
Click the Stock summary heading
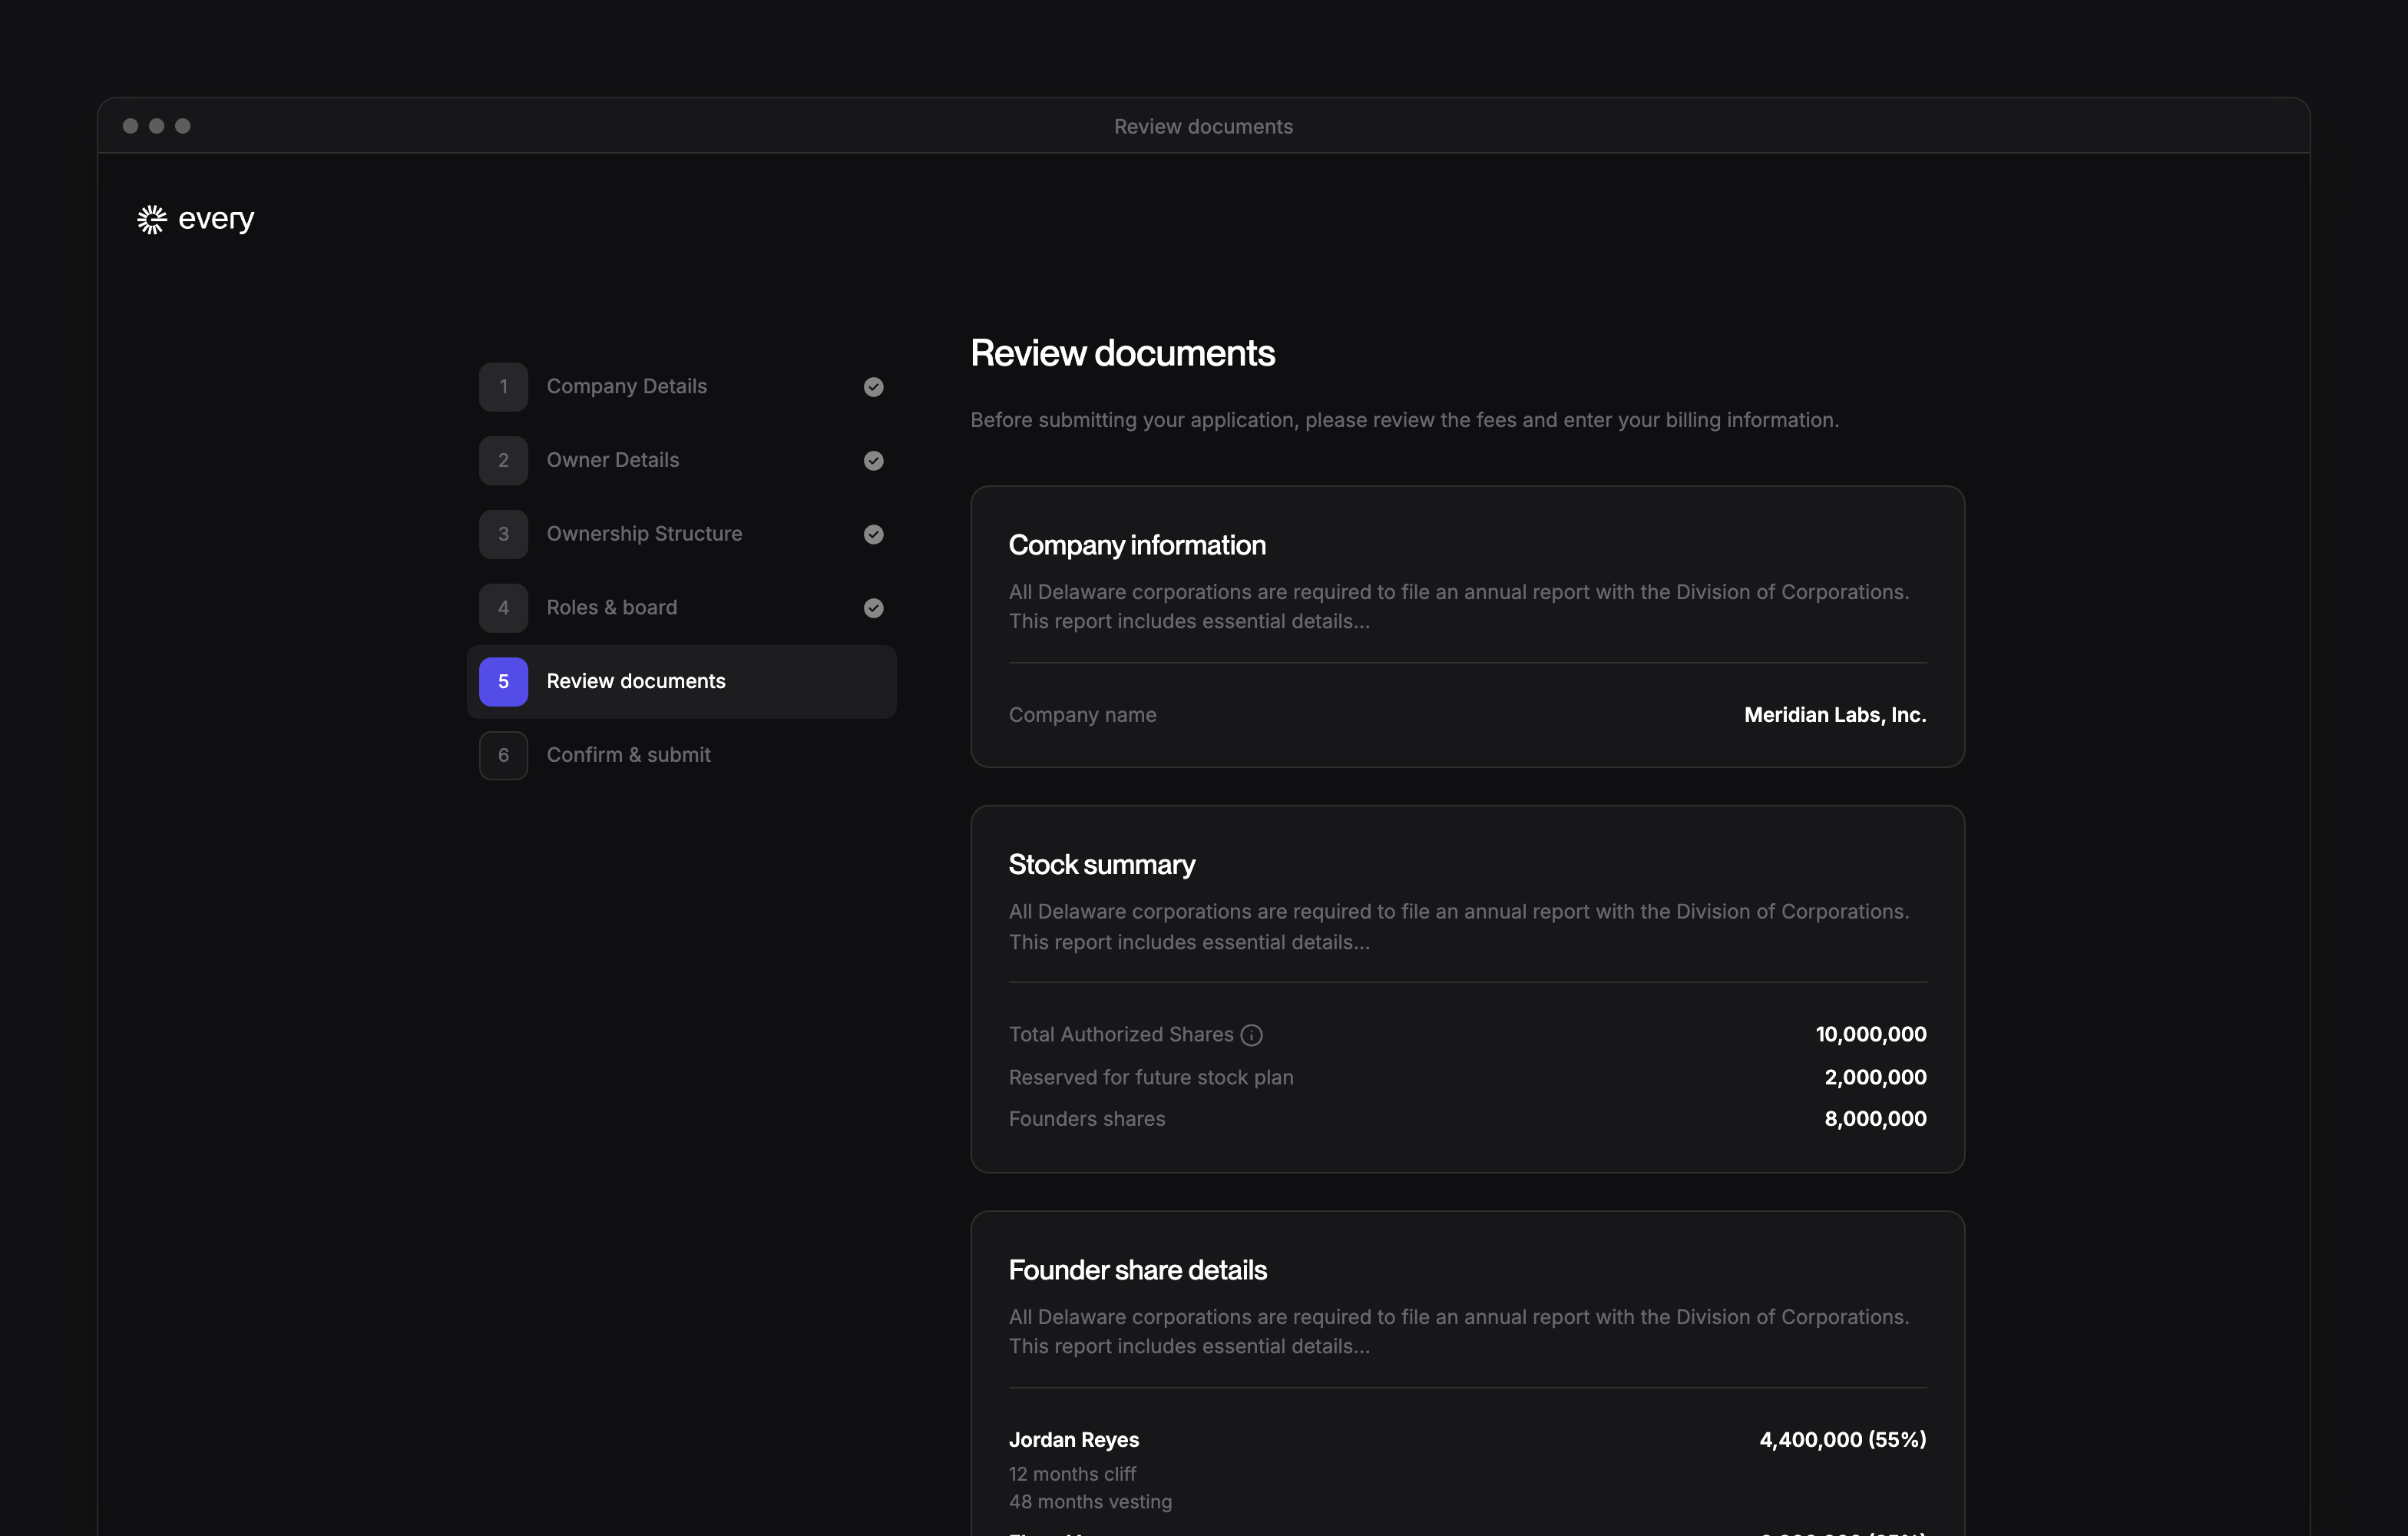pos(1101,865)
